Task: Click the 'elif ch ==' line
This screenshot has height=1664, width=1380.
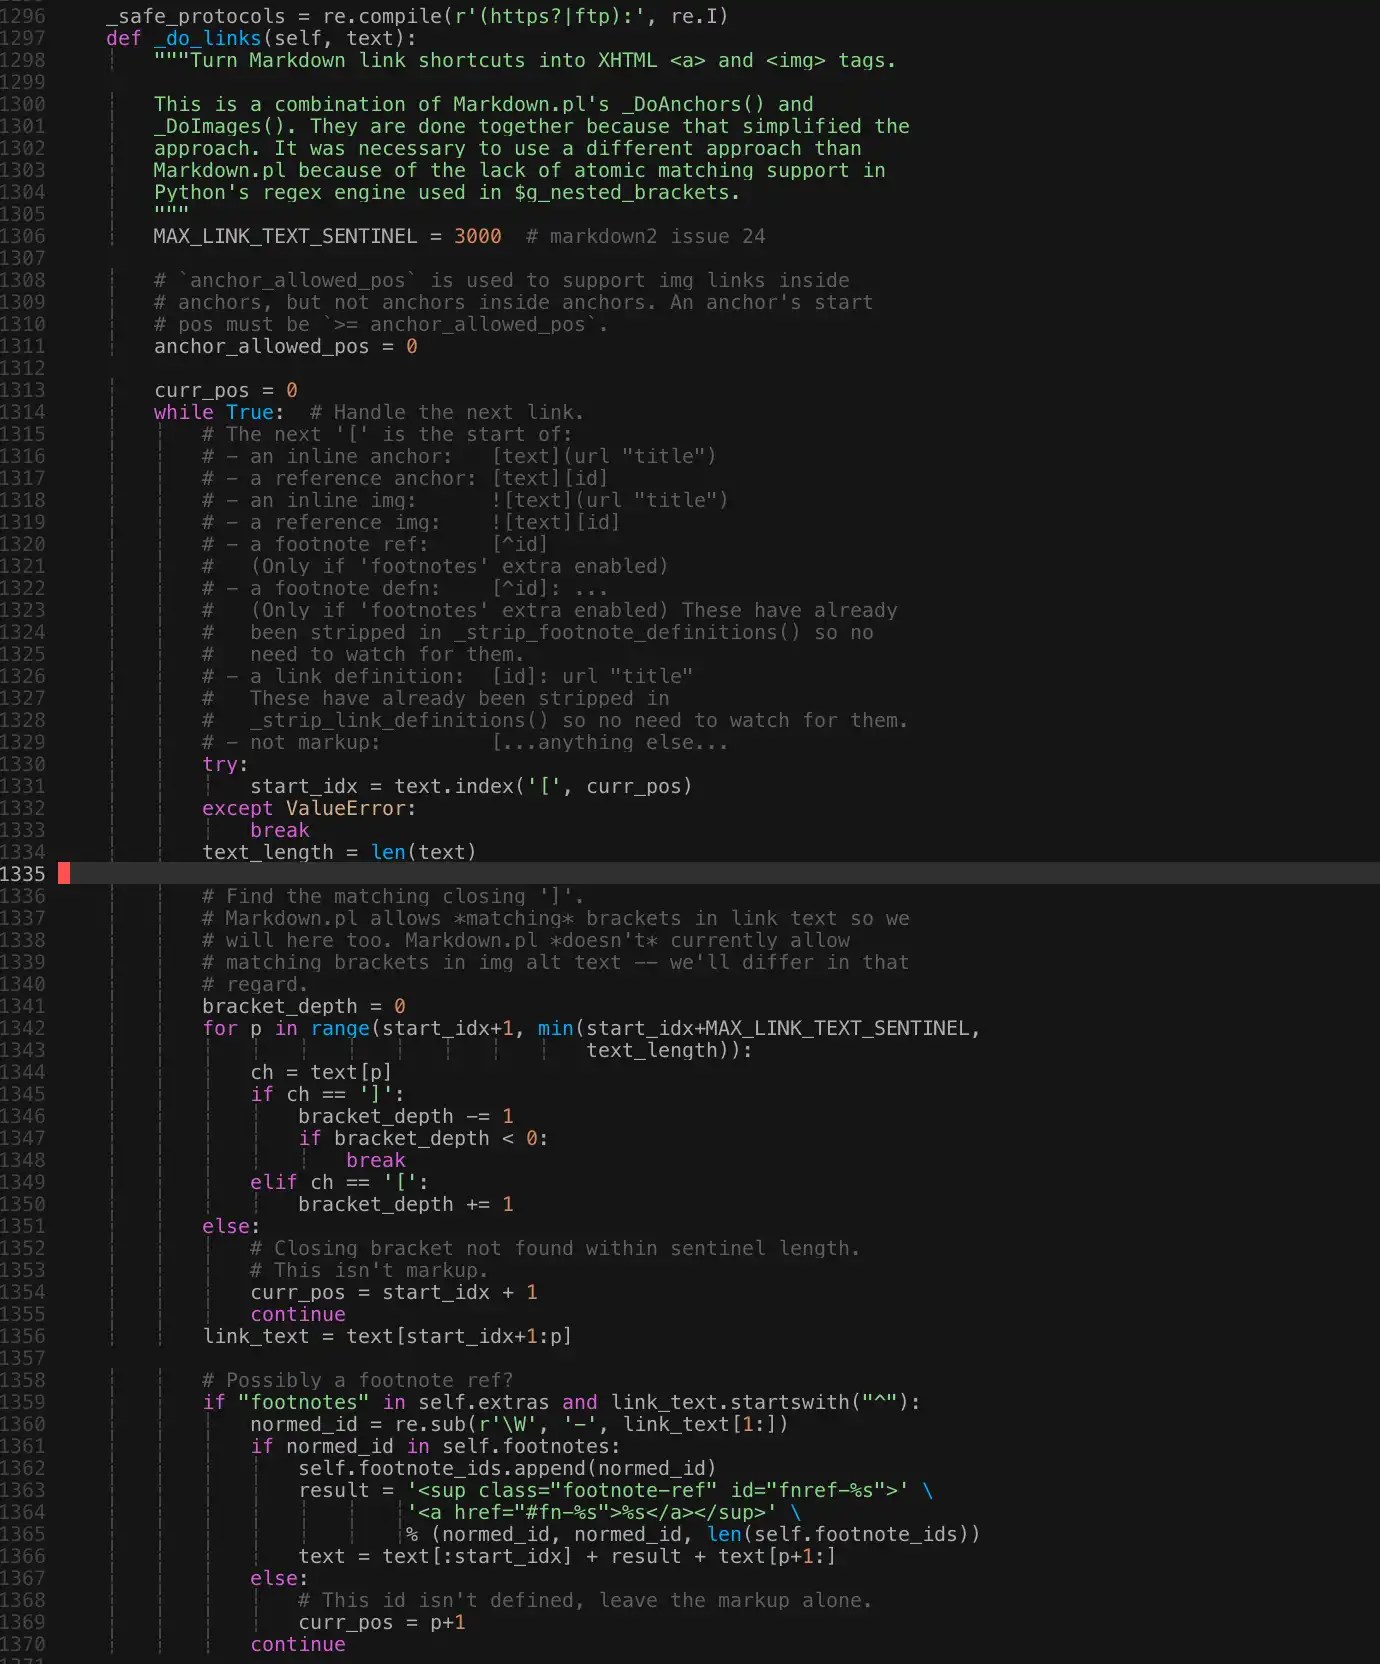Action: 338,1182
